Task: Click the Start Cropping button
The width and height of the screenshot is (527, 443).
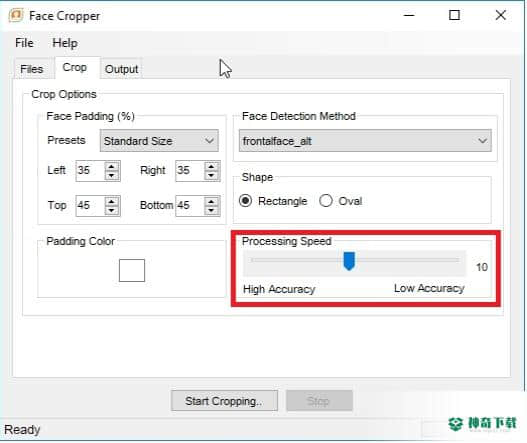Action: tap(224, 401)
